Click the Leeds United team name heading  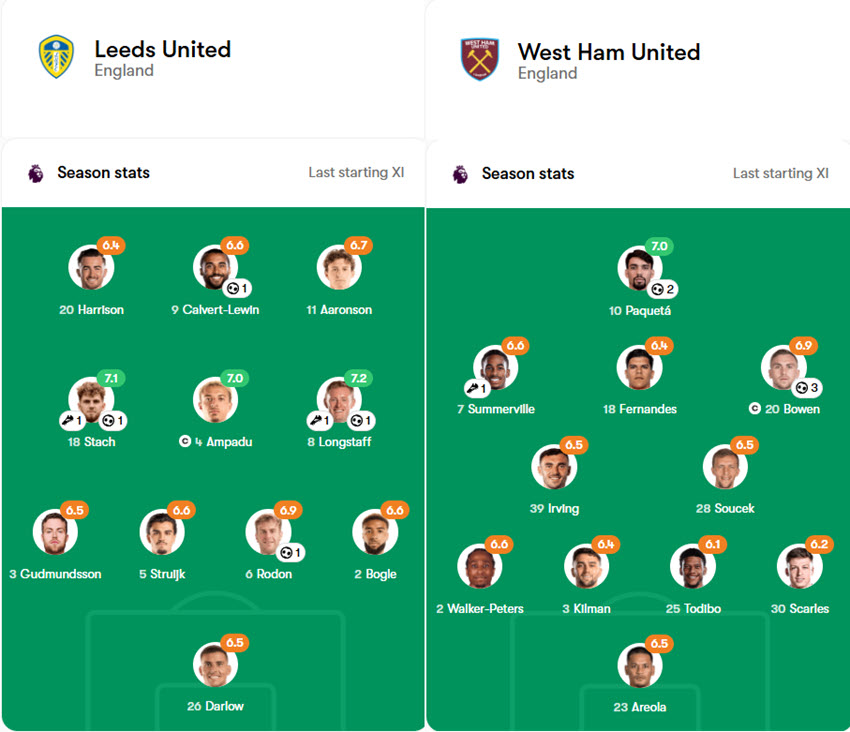[x=162, y=48]
